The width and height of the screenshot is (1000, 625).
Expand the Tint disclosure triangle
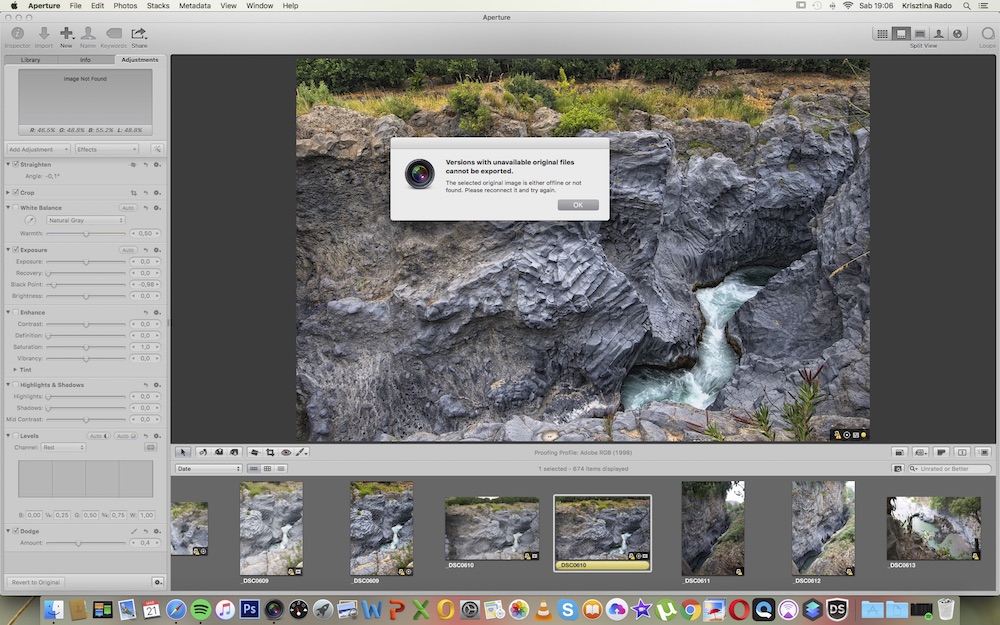tap(15, 369)
